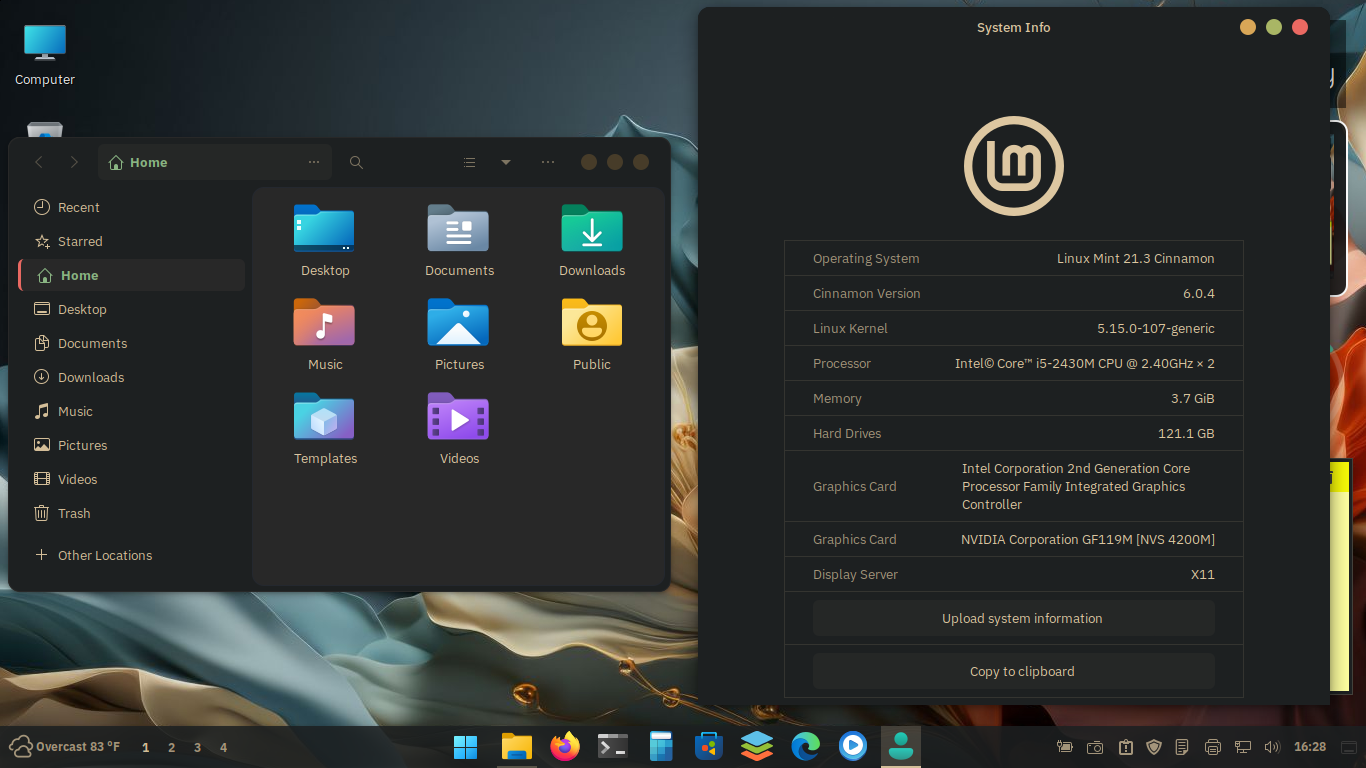Screen dimensions: 1366x768
Task: Click Upload system information button
Action: tap(1014, 618)
